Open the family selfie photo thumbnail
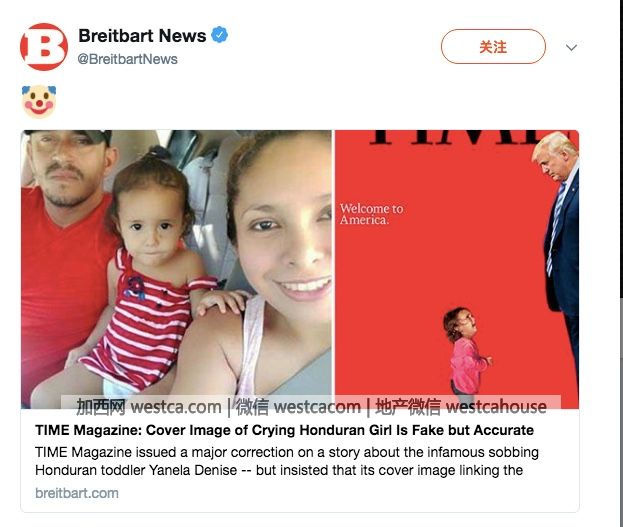The width and height of the screenshot is (623, 527). coord(176,269)
